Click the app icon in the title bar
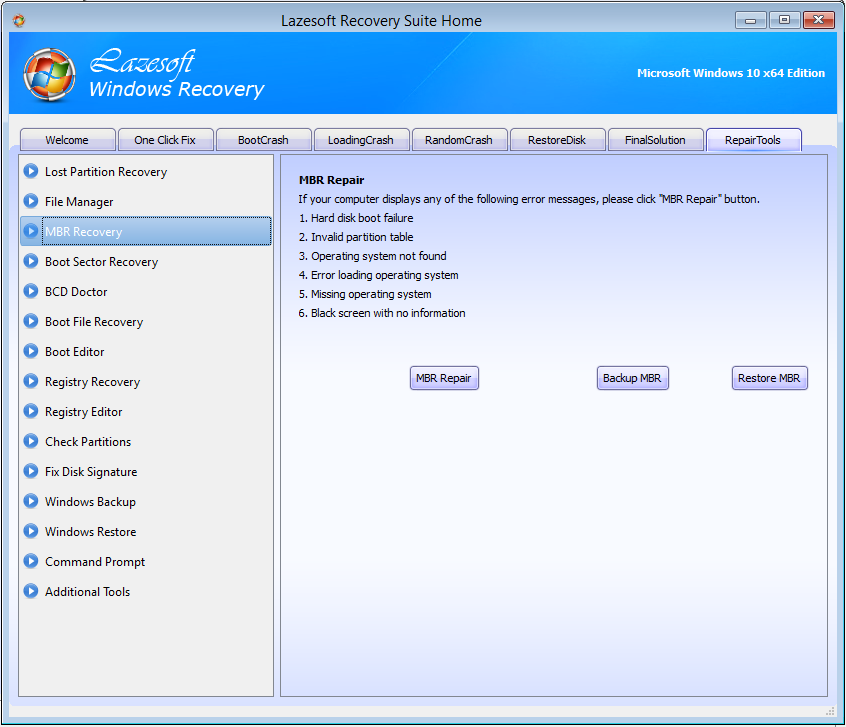The height and width of the screenshot is (727, 846). (19, 21)
